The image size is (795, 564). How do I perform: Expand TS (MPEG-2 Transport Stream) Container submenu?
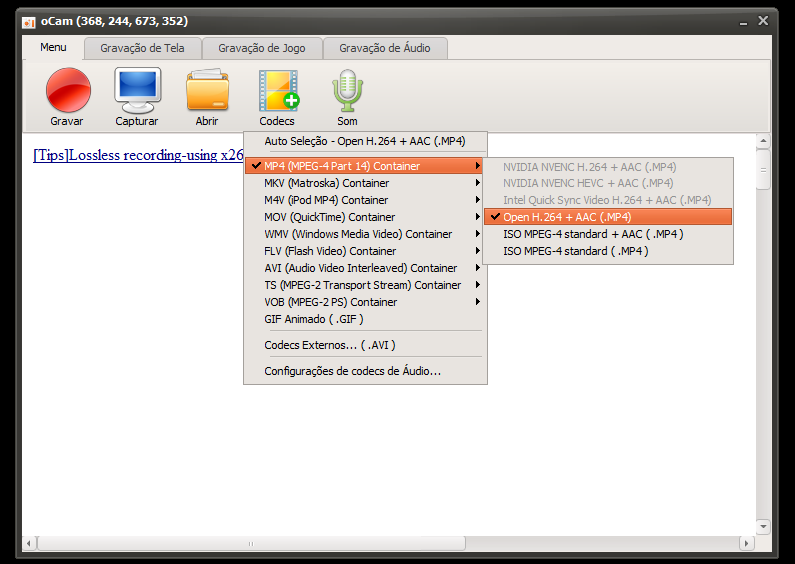coord(365,285)
